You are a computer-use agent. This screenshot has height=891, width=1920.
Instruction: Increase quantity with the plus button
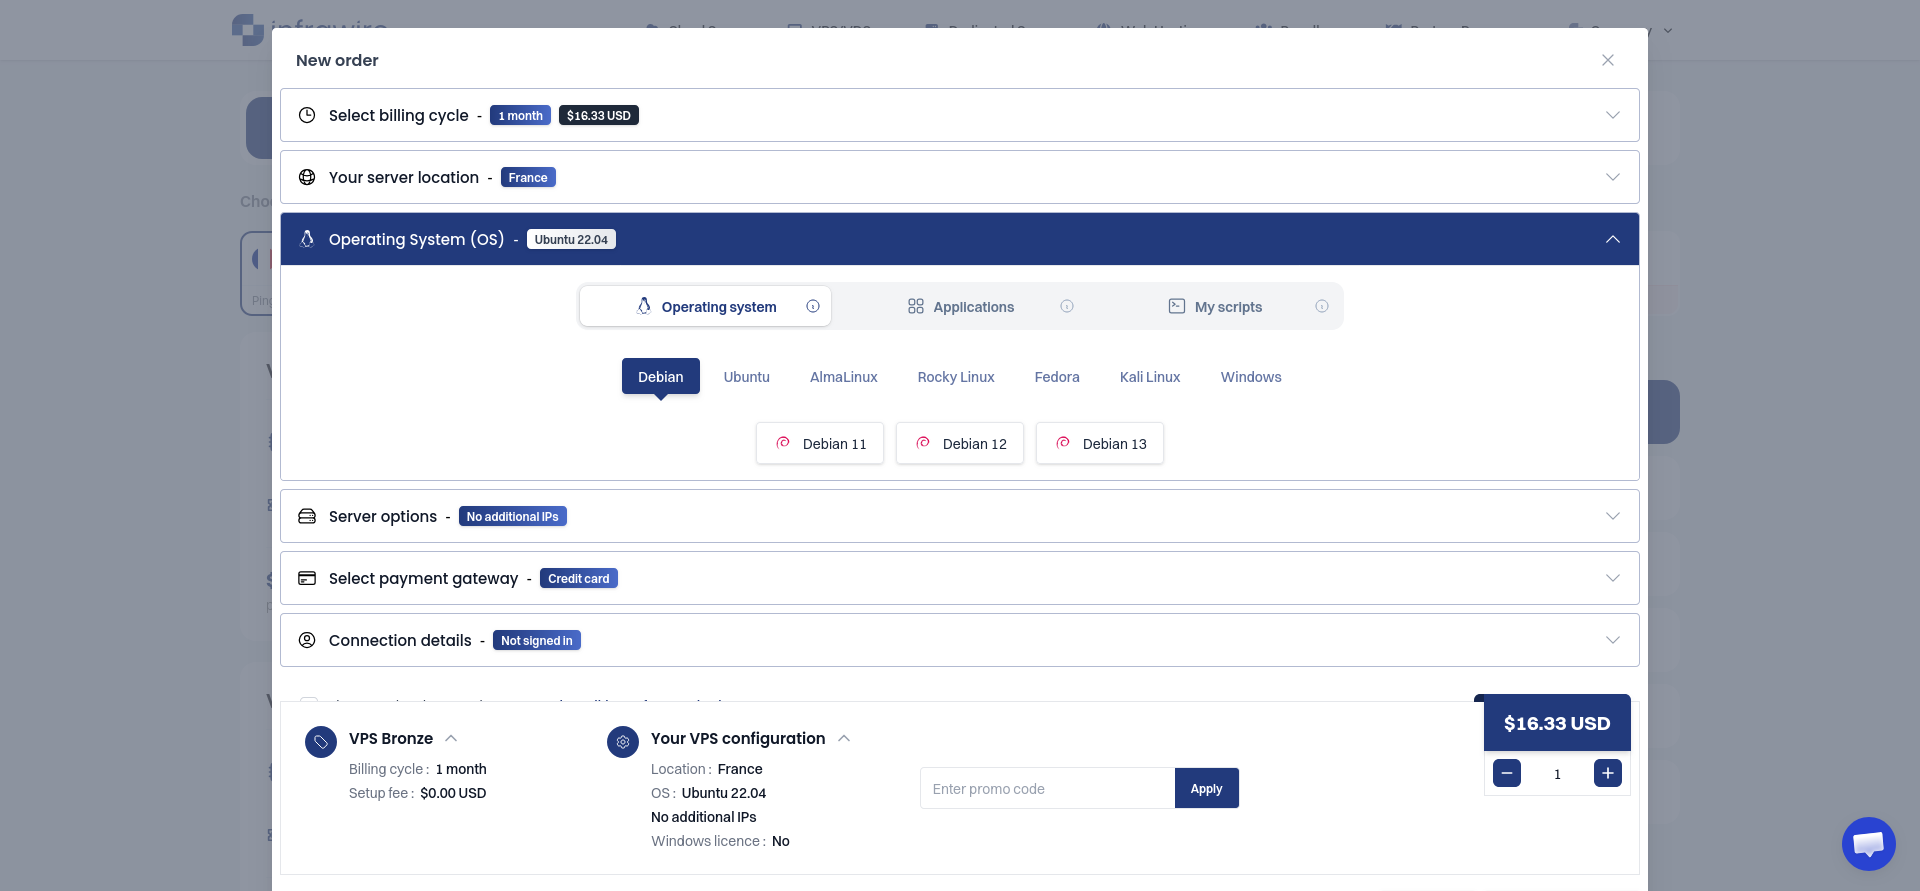1608,773
